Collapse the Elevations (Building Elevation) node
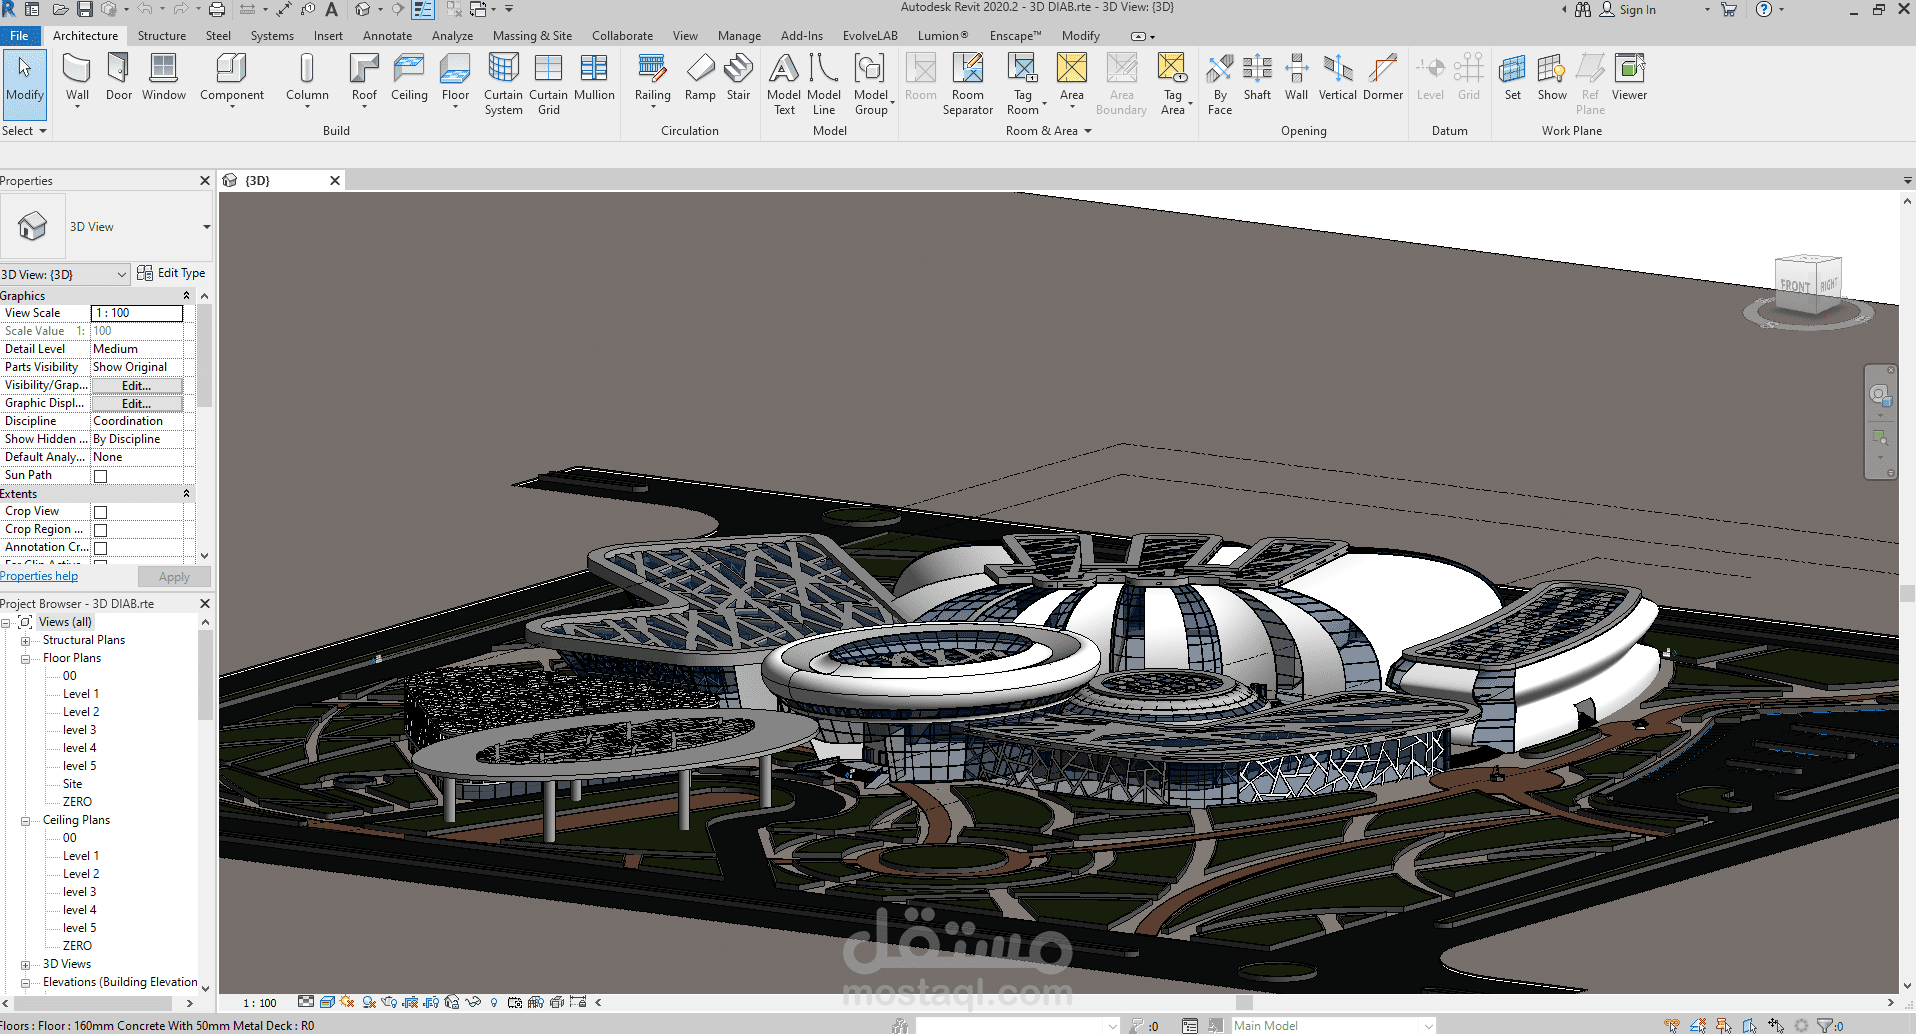1916x1034 pixels. click(25, 983)
